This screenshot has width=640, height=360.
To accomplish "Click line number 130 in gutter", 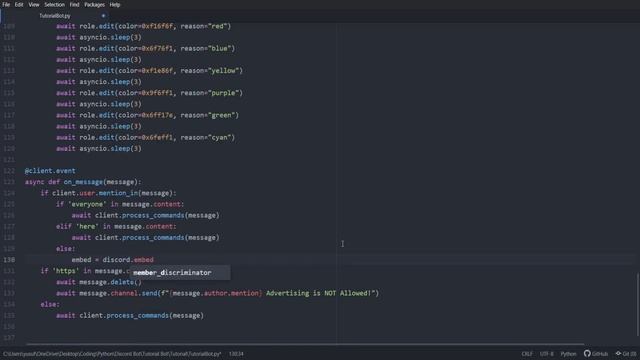I will coord(9,260).
